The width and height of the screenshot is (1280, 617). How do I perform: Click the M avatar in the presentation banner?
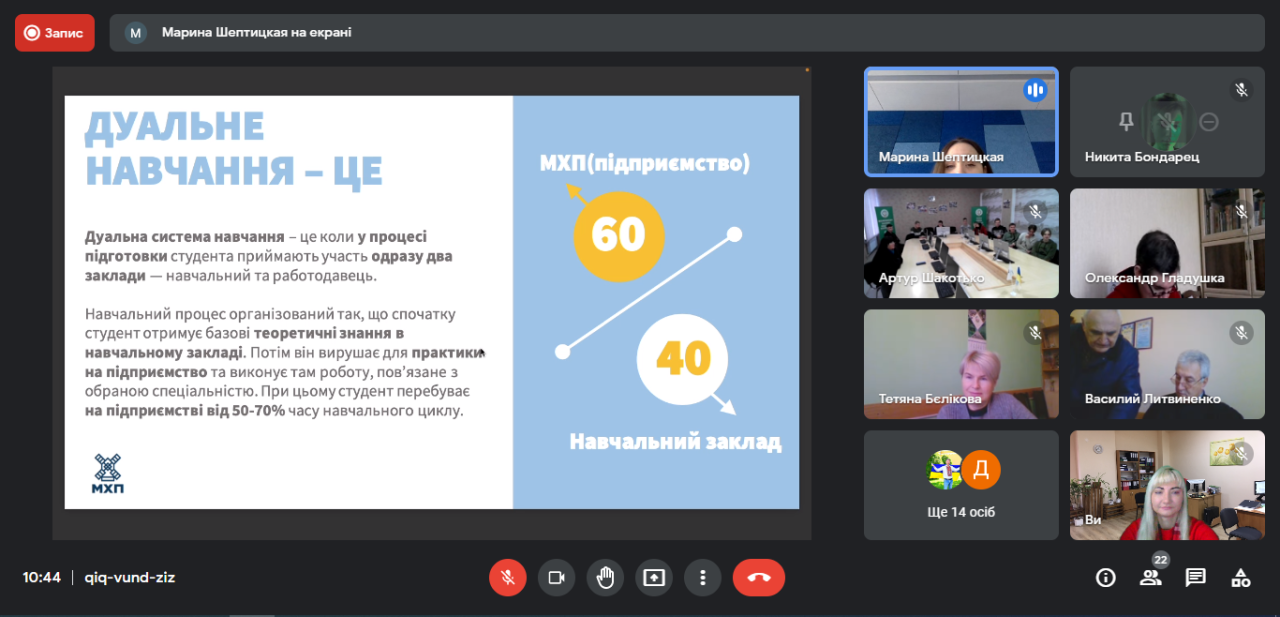pyautogui.click(x=135, y=32)
